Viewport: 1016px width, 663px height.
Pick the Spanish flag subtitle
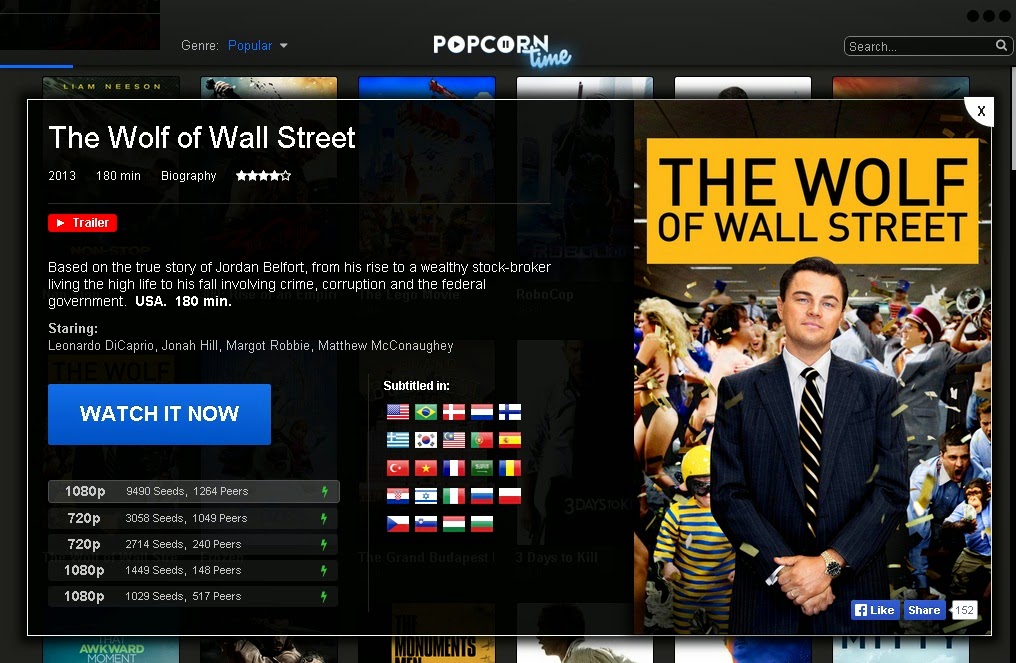tap(509, 440)
